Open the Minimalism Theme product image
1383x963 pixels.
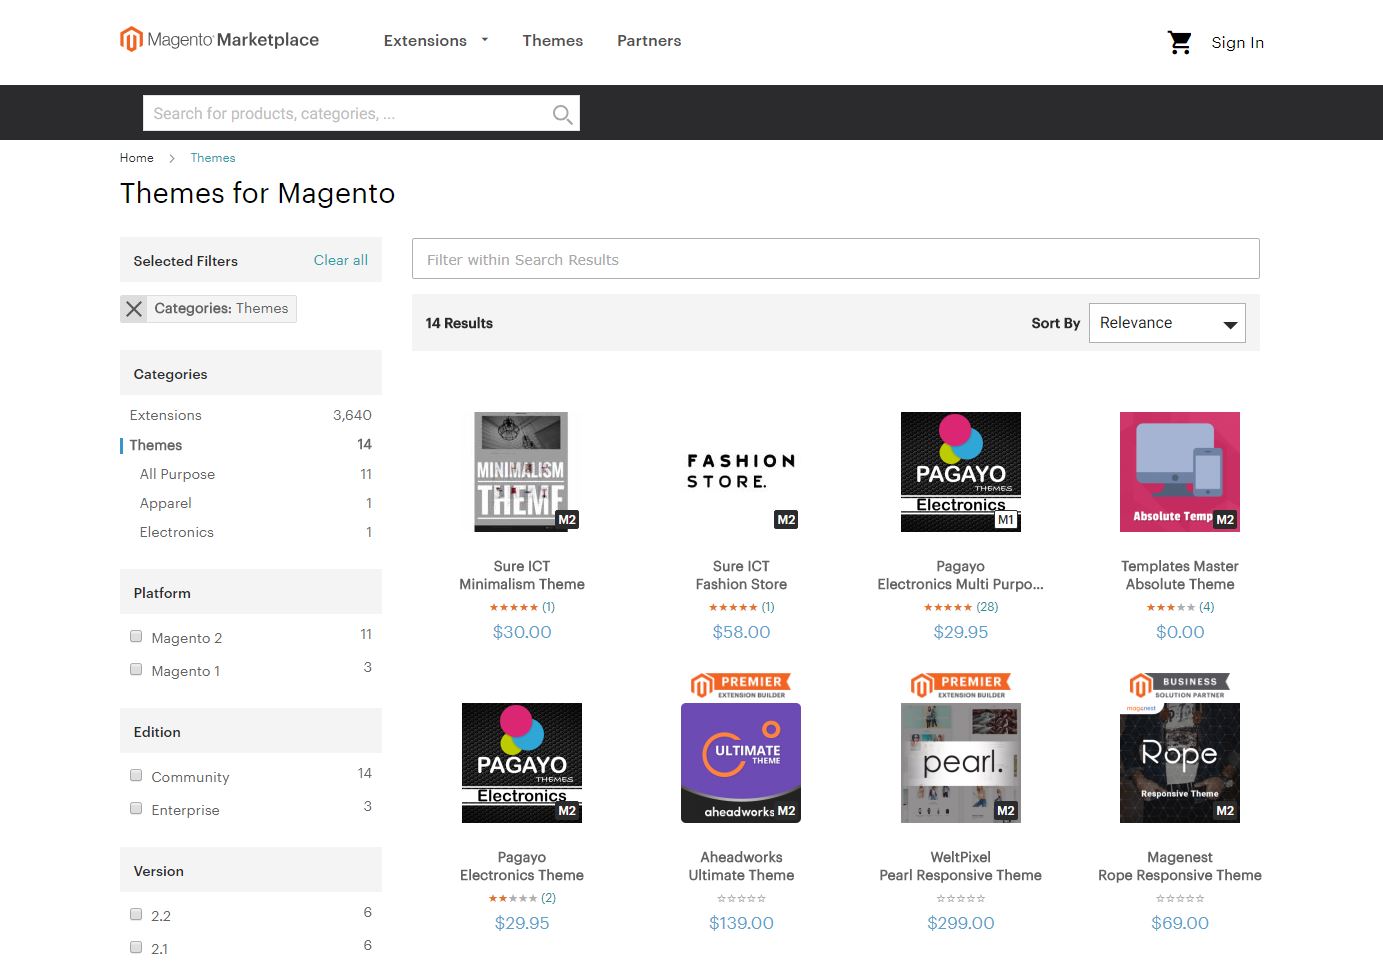521,472
